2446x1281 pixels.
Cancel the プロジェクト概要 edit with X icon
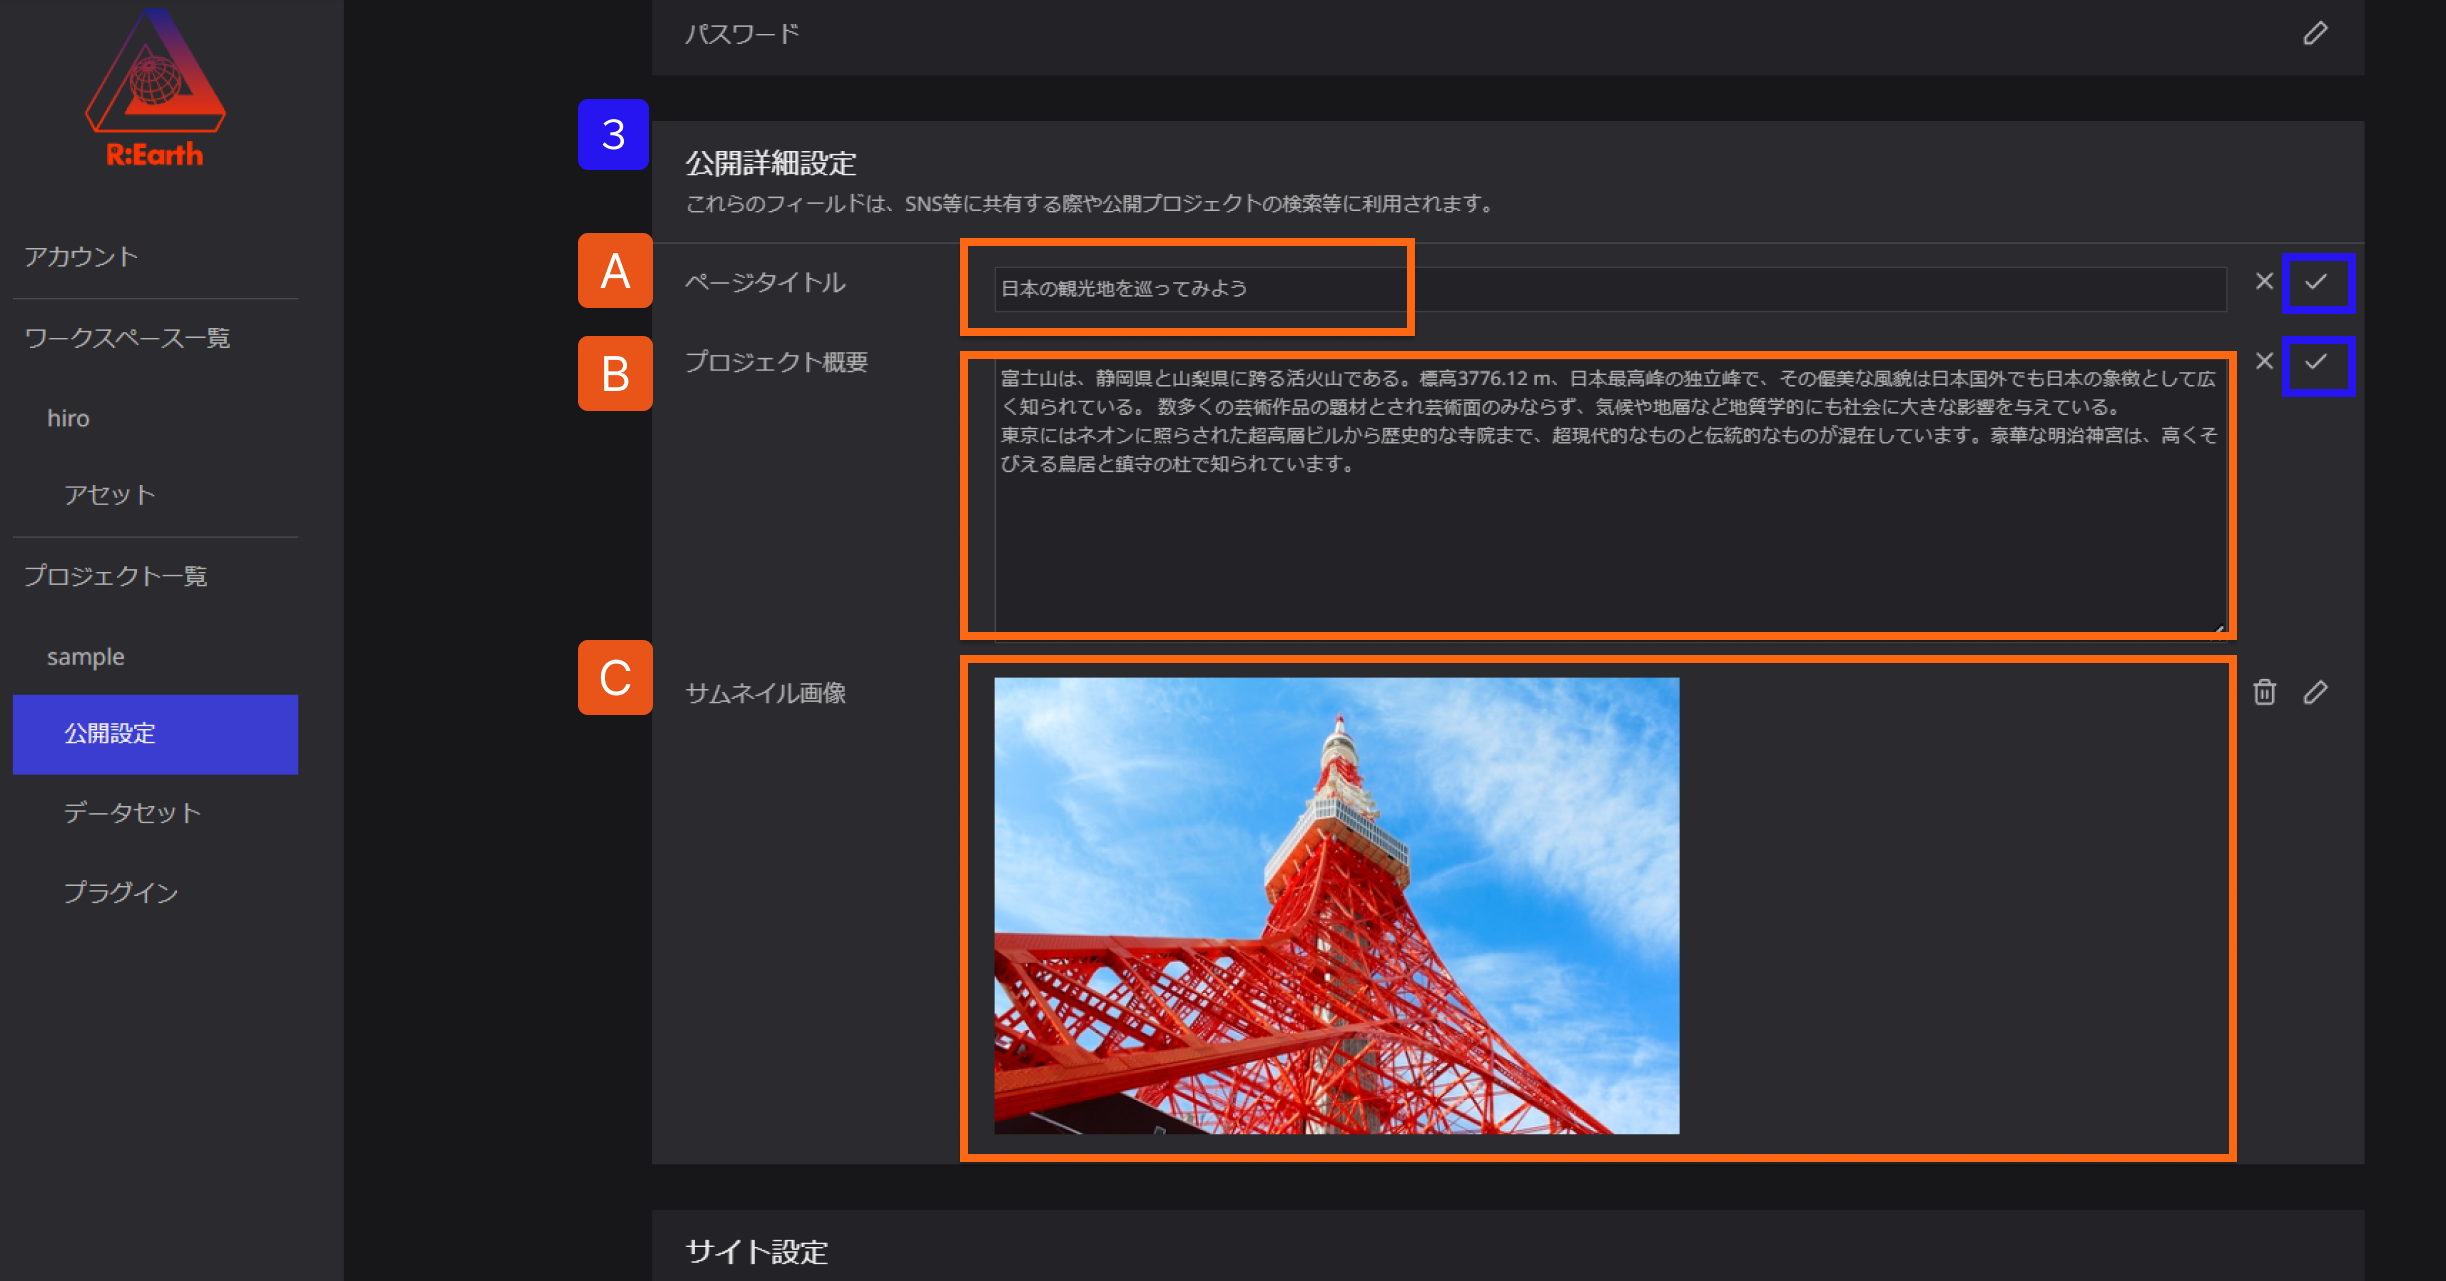click(2264, 361)
